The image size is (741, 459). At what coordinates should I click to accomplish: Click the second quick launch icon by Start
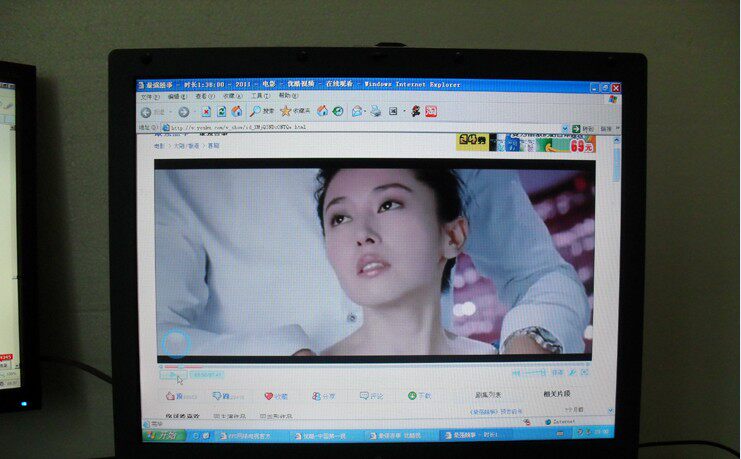tap(206, 436)
